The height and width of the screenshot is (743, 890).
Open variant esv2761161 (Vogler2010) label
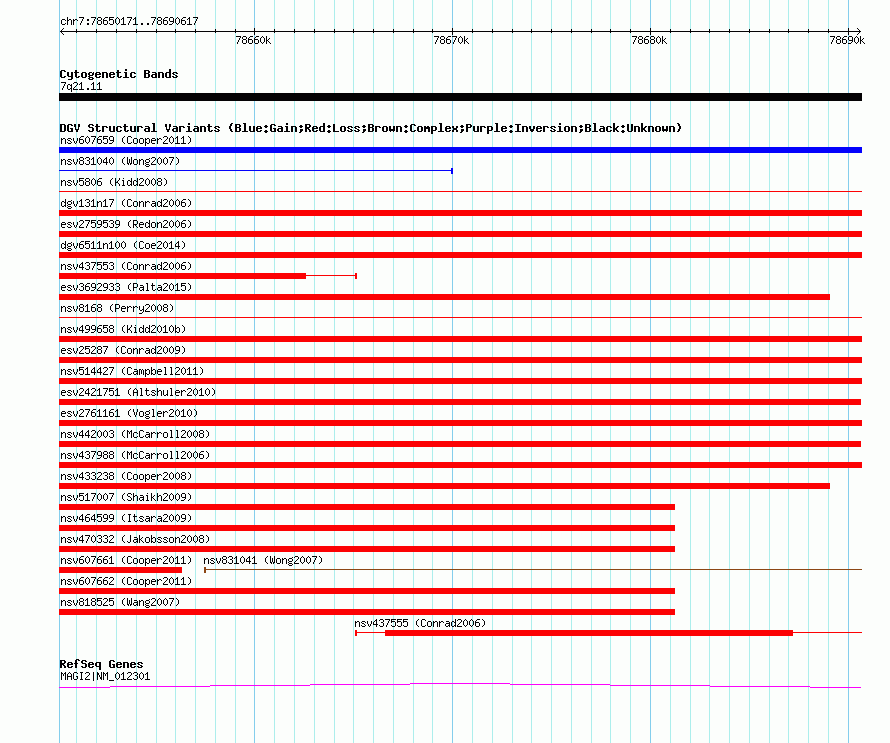pos(129,413)
